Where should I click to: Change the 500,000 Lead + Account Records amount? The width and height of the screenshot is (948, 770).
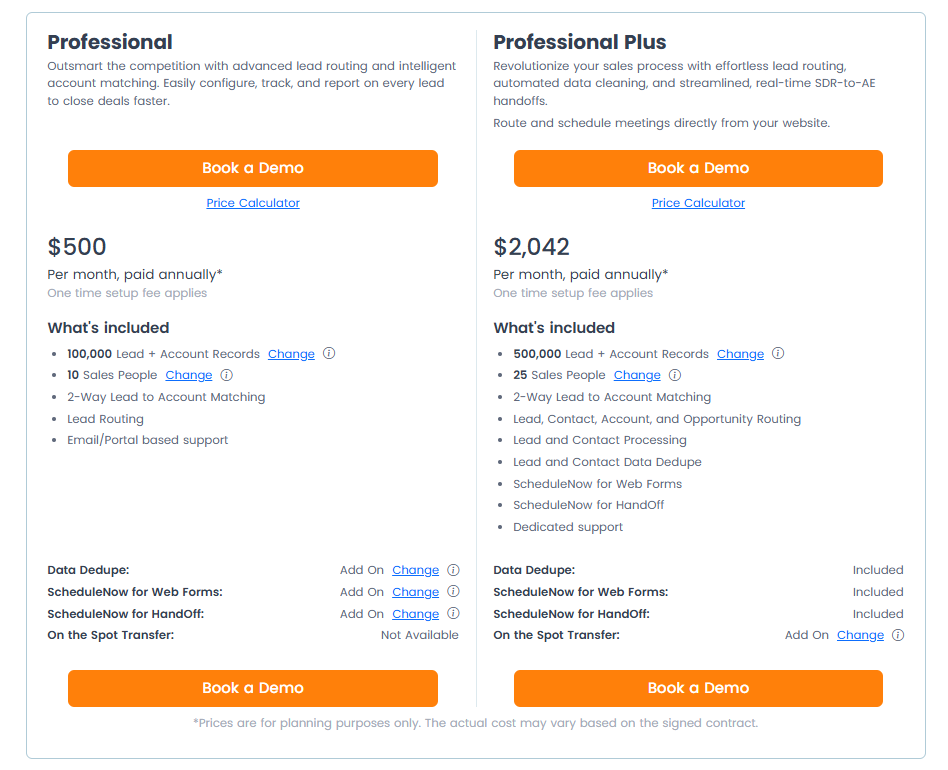click(740, 354)
